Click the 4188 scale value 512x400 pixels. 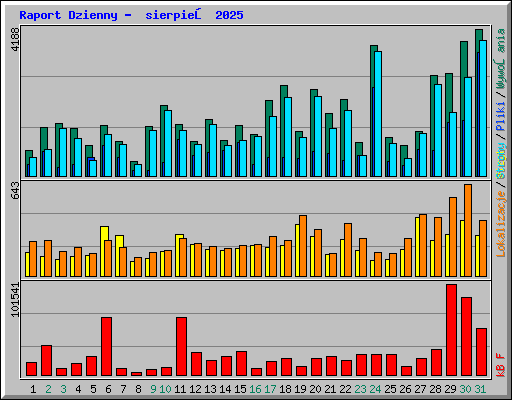coord(16,39)
